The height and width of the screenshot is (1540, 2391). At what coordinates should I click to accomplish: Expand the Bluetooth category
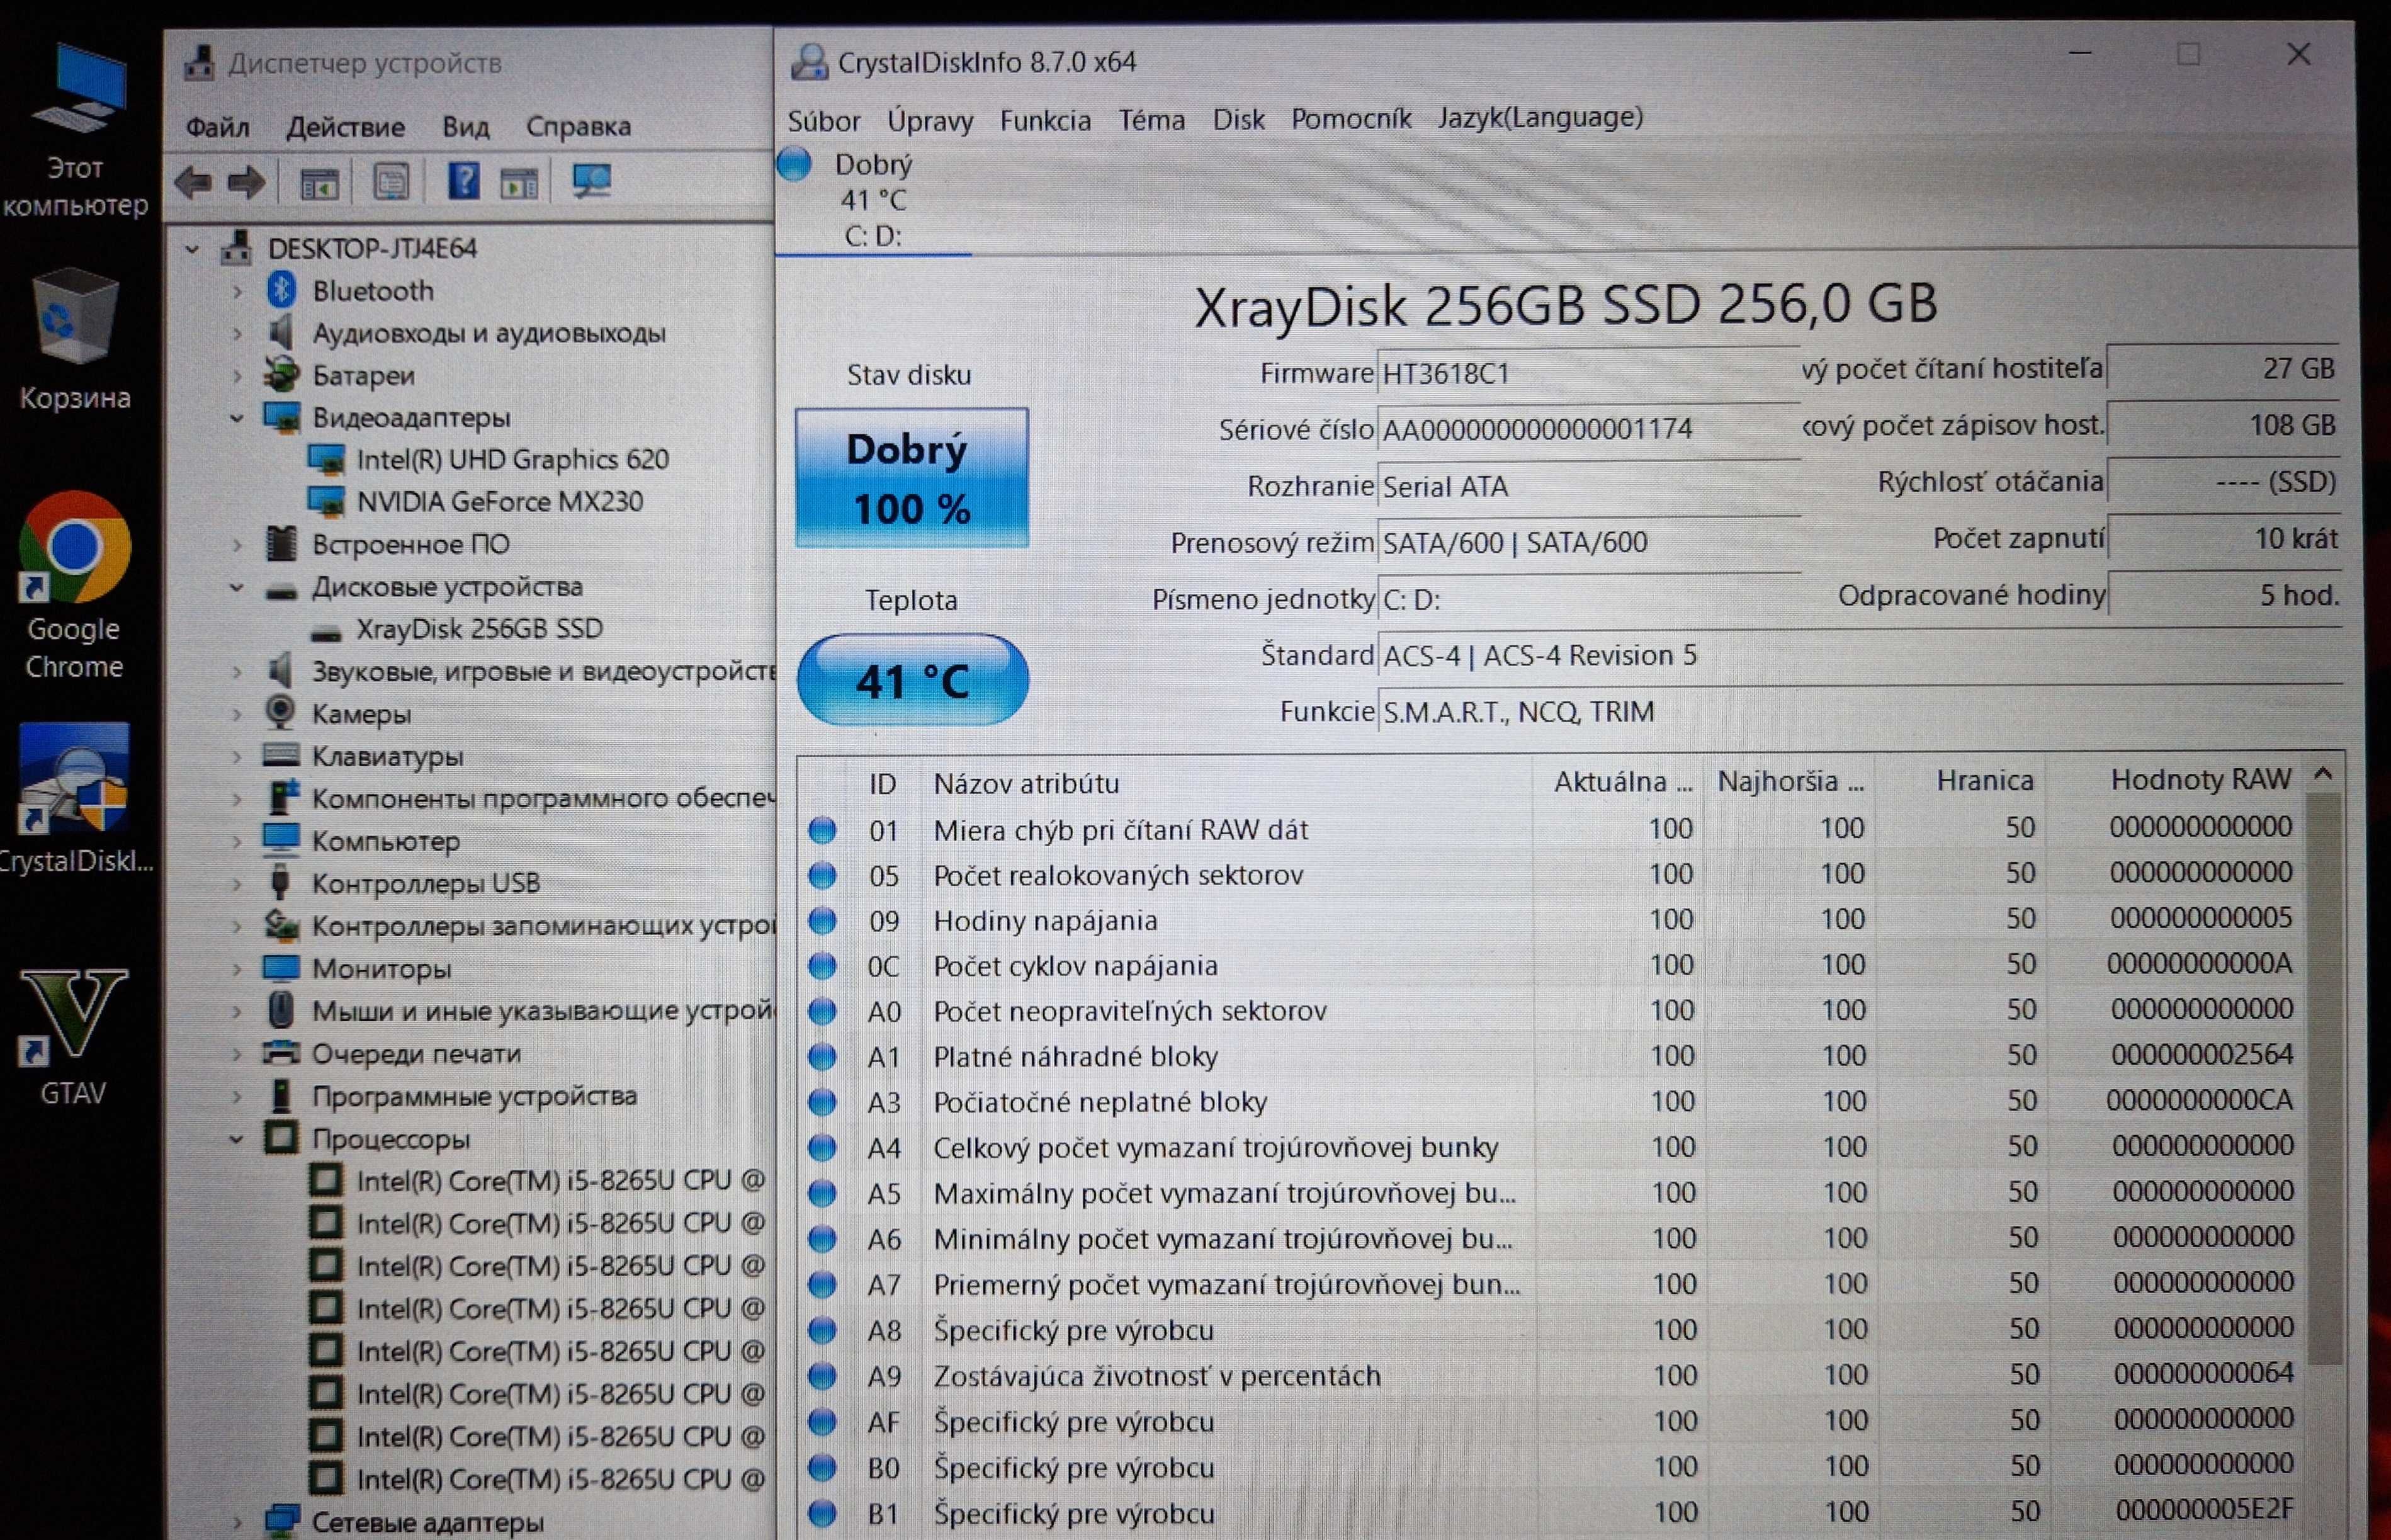pyautogui.click(x=237, y=292)
